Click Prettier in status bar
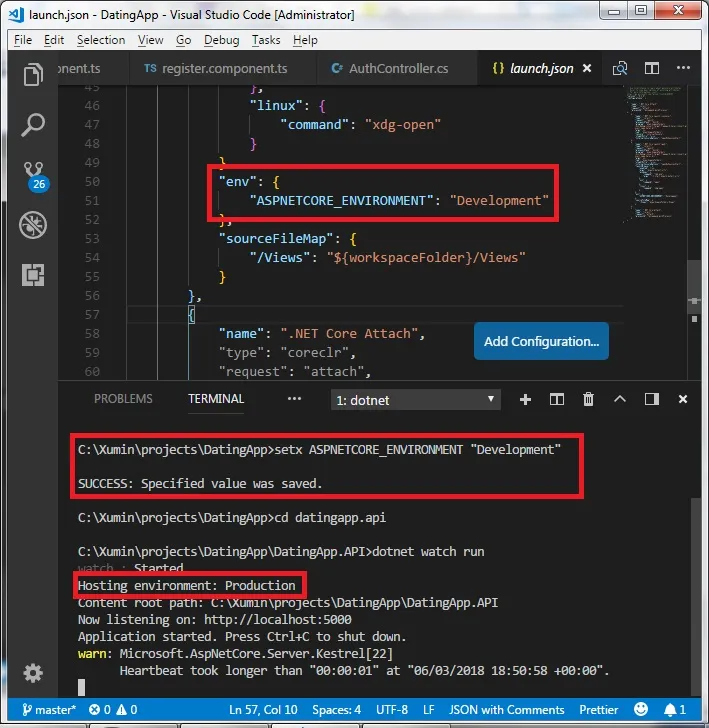Viewport: 709px width, 728px height. 598,710
